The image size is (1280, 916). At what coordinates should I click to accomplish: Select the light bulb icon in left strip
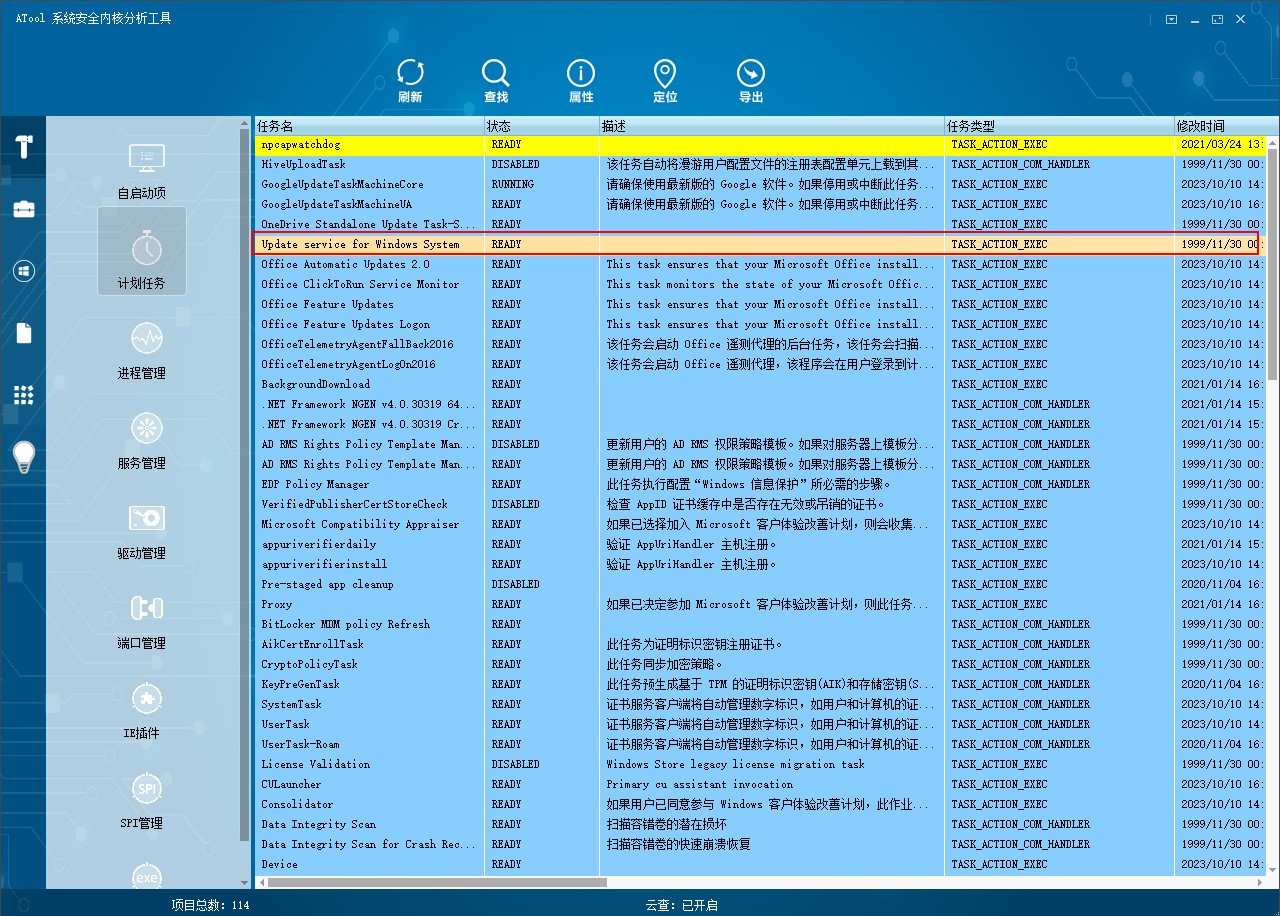(x=23, y=457)
